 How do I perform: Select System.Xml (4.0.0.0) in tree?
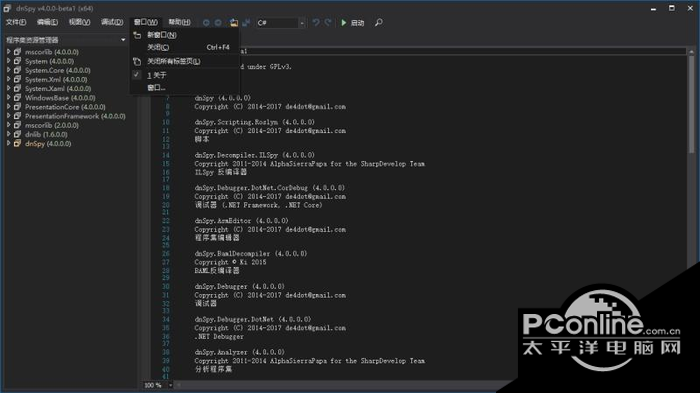56,79
